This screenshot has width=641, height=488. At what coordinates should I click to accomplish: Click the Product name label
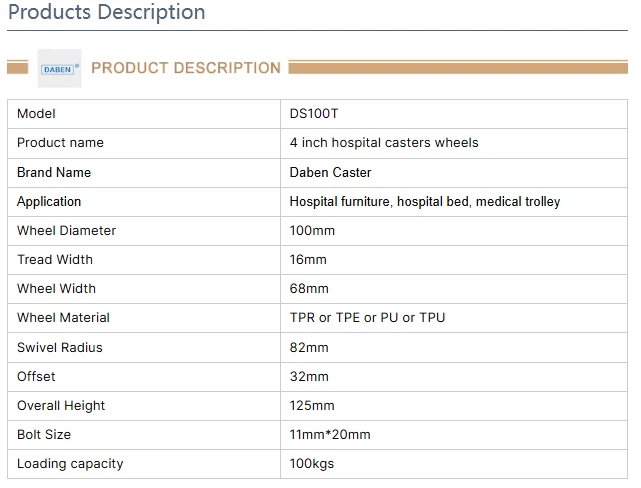[60, 143]
